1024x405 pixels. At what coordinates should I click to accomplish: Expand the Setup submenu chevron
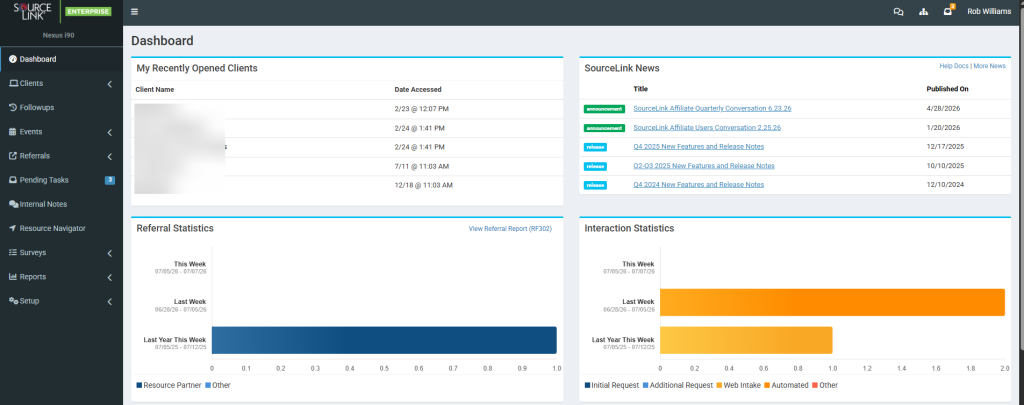click(110, 301)
